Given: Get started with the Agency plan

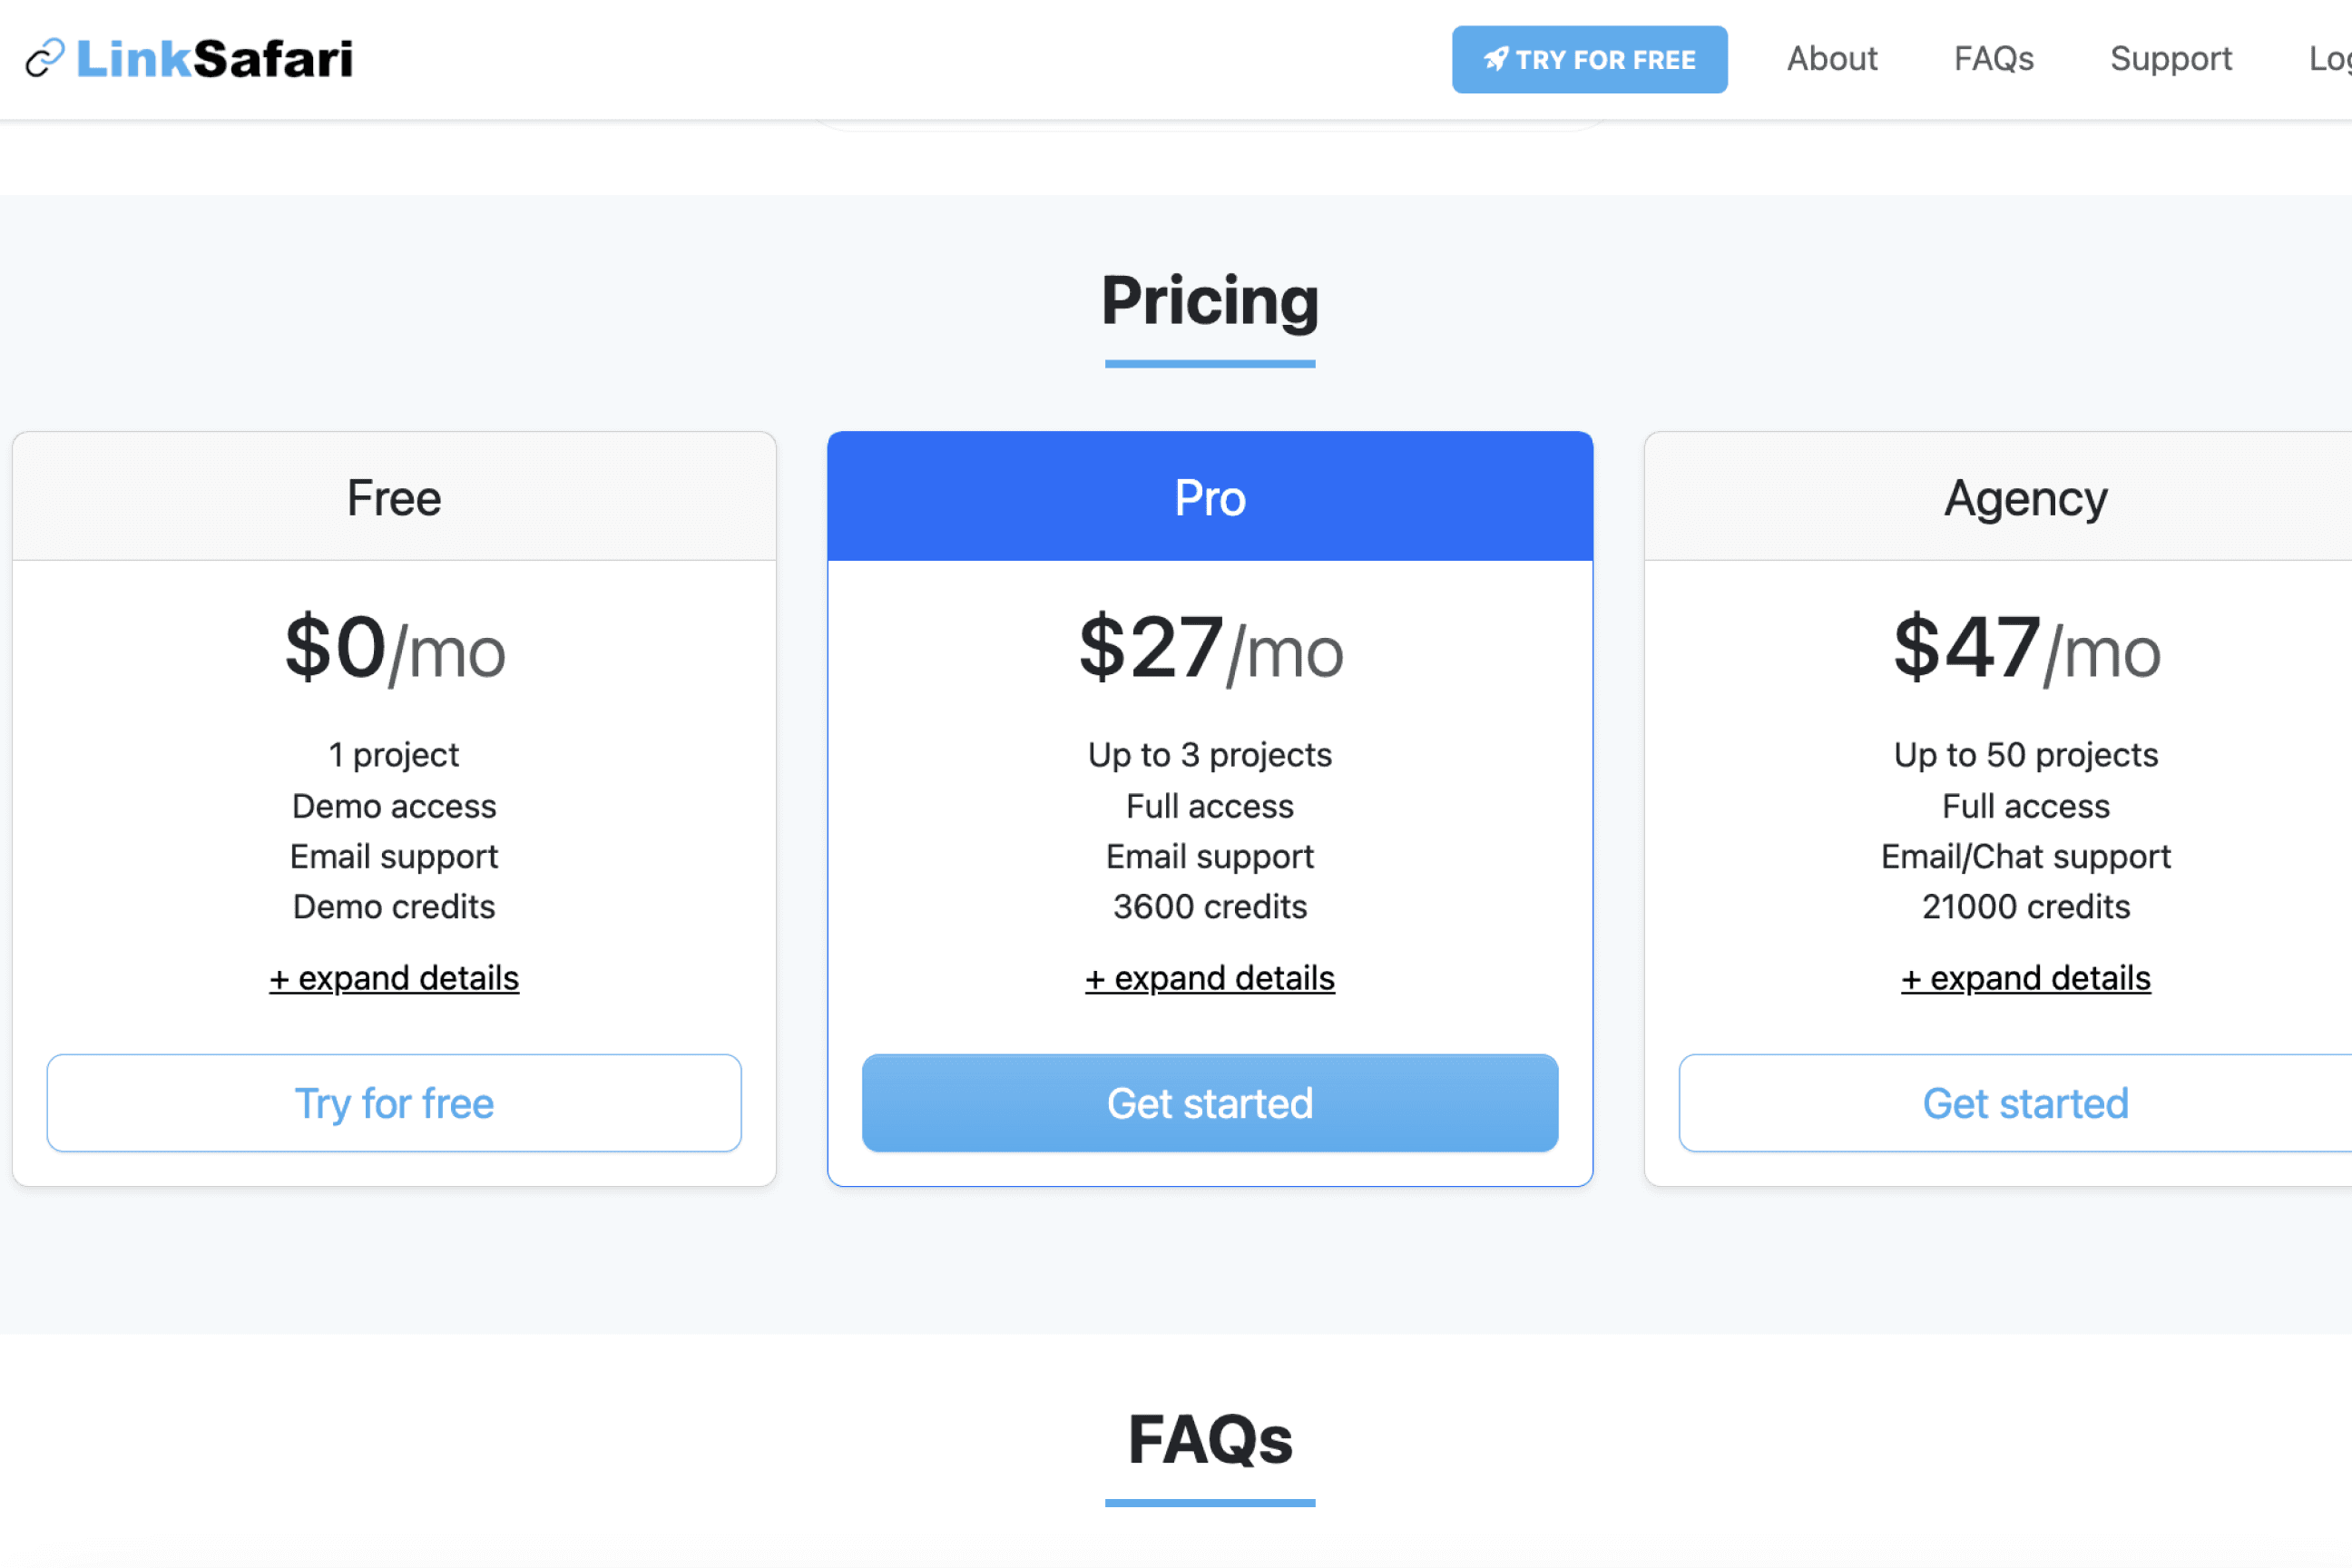Looking at the screenshot, I should 2025,1103.
